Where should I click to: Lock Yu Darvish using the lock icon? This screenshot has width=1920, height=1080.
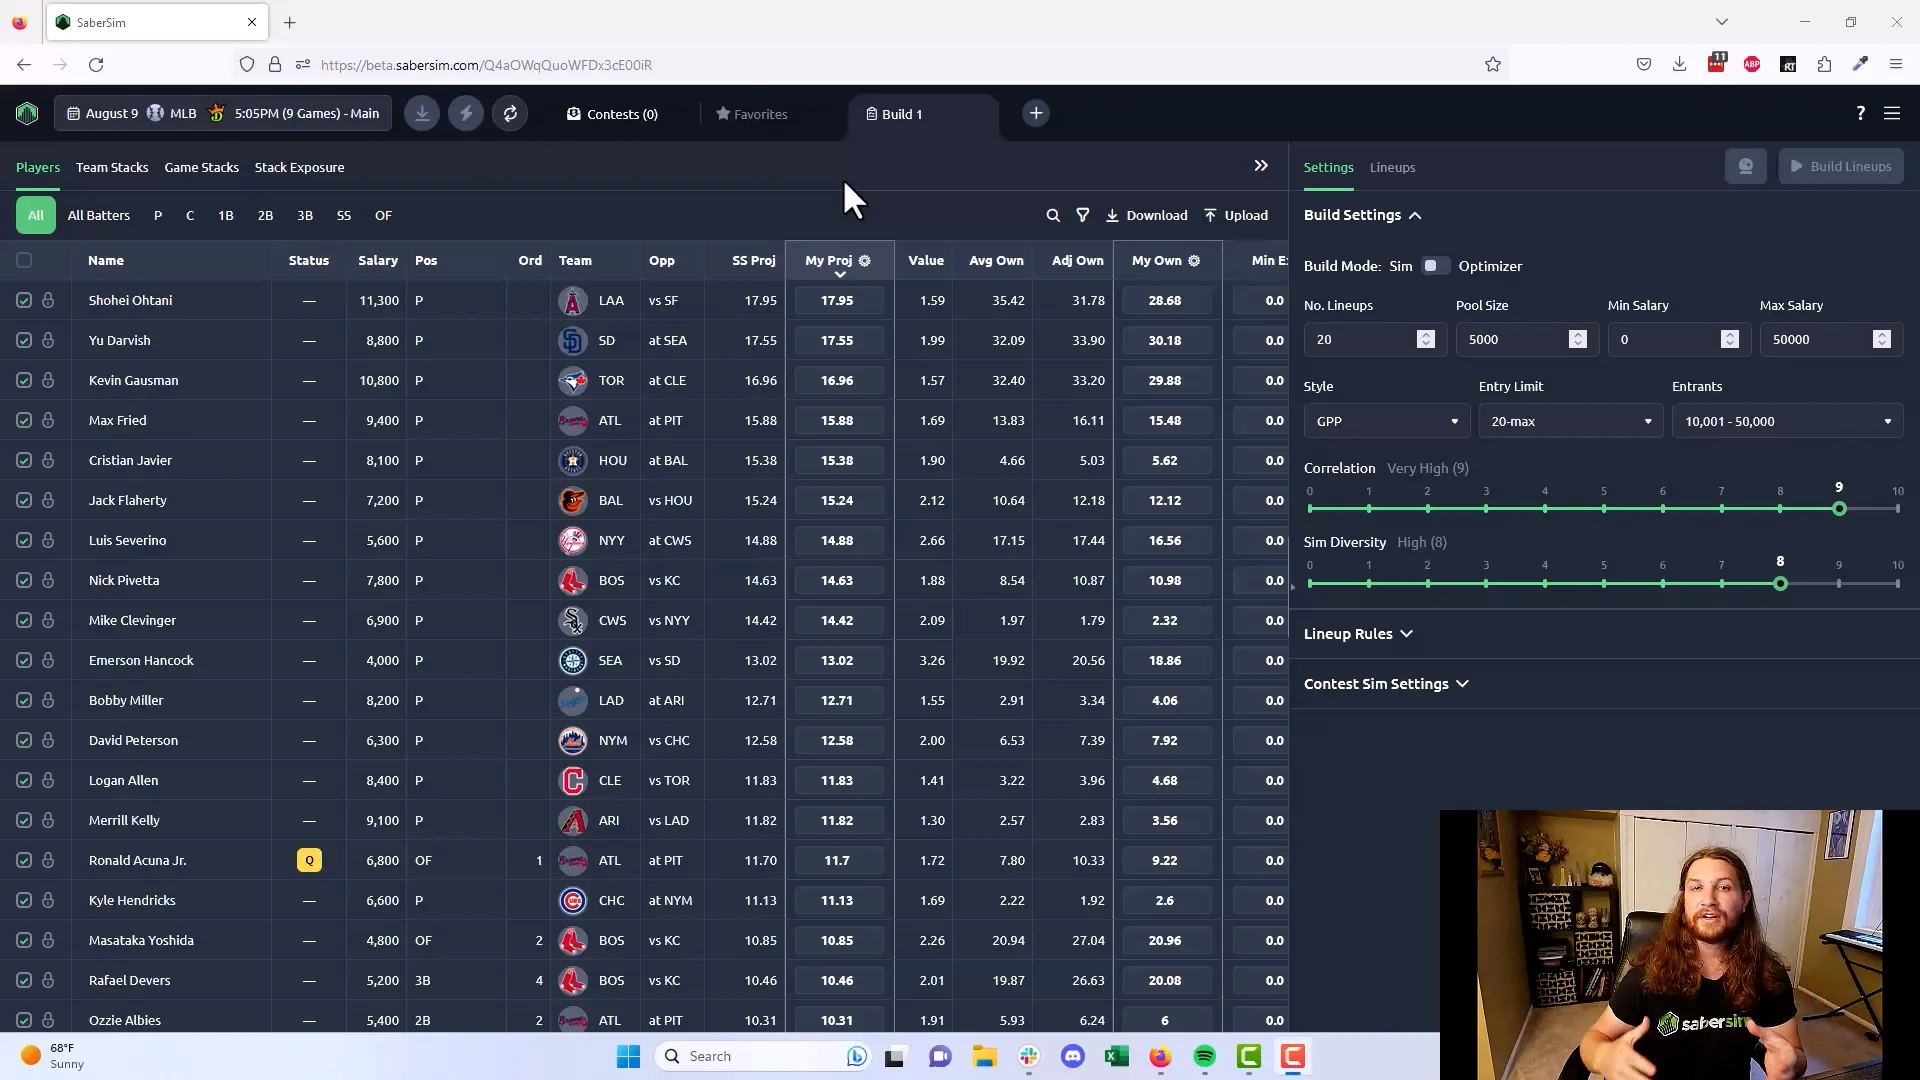click(x=49, y=340)
